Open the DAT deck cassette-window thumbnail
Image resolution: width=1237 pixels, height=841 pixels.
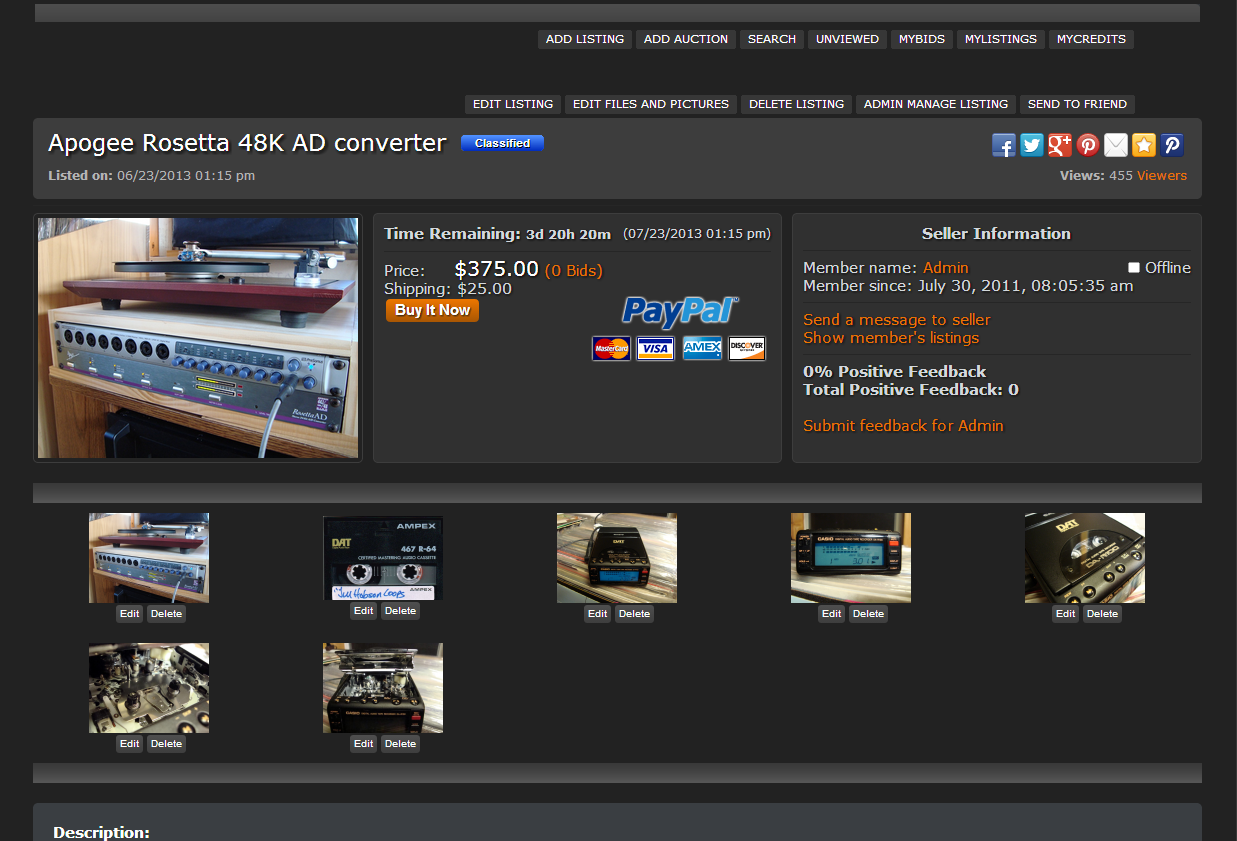1085,558
